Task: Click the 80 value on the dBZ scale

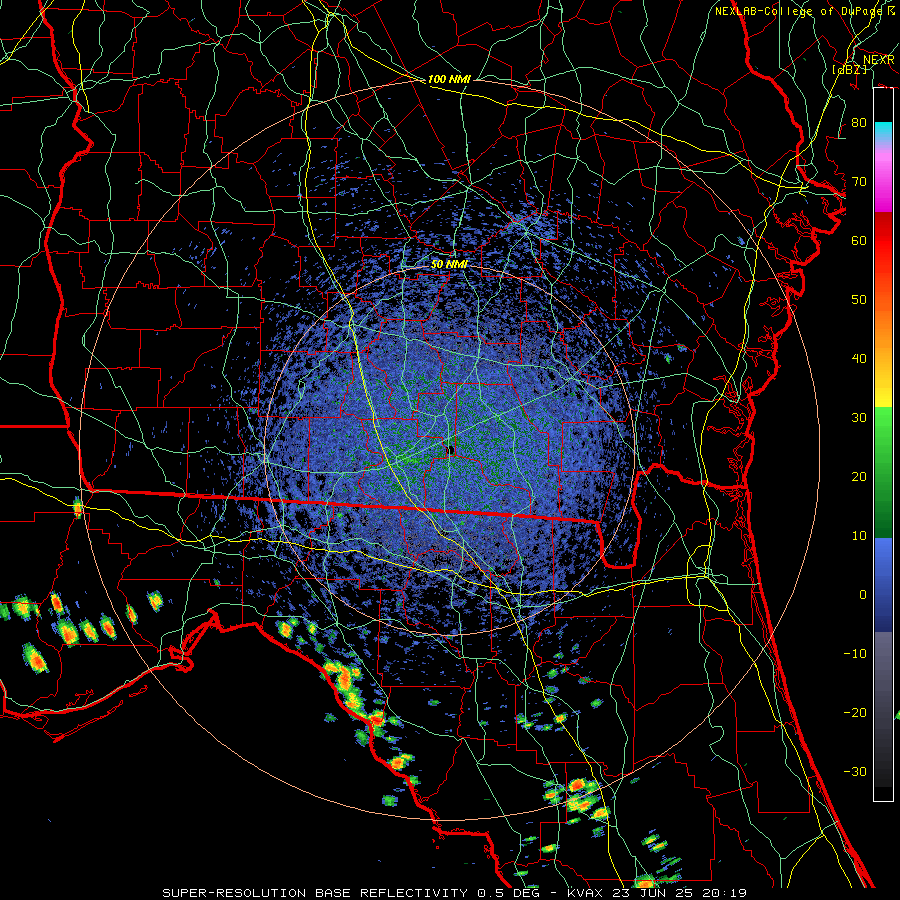Action: coord(859,123)
